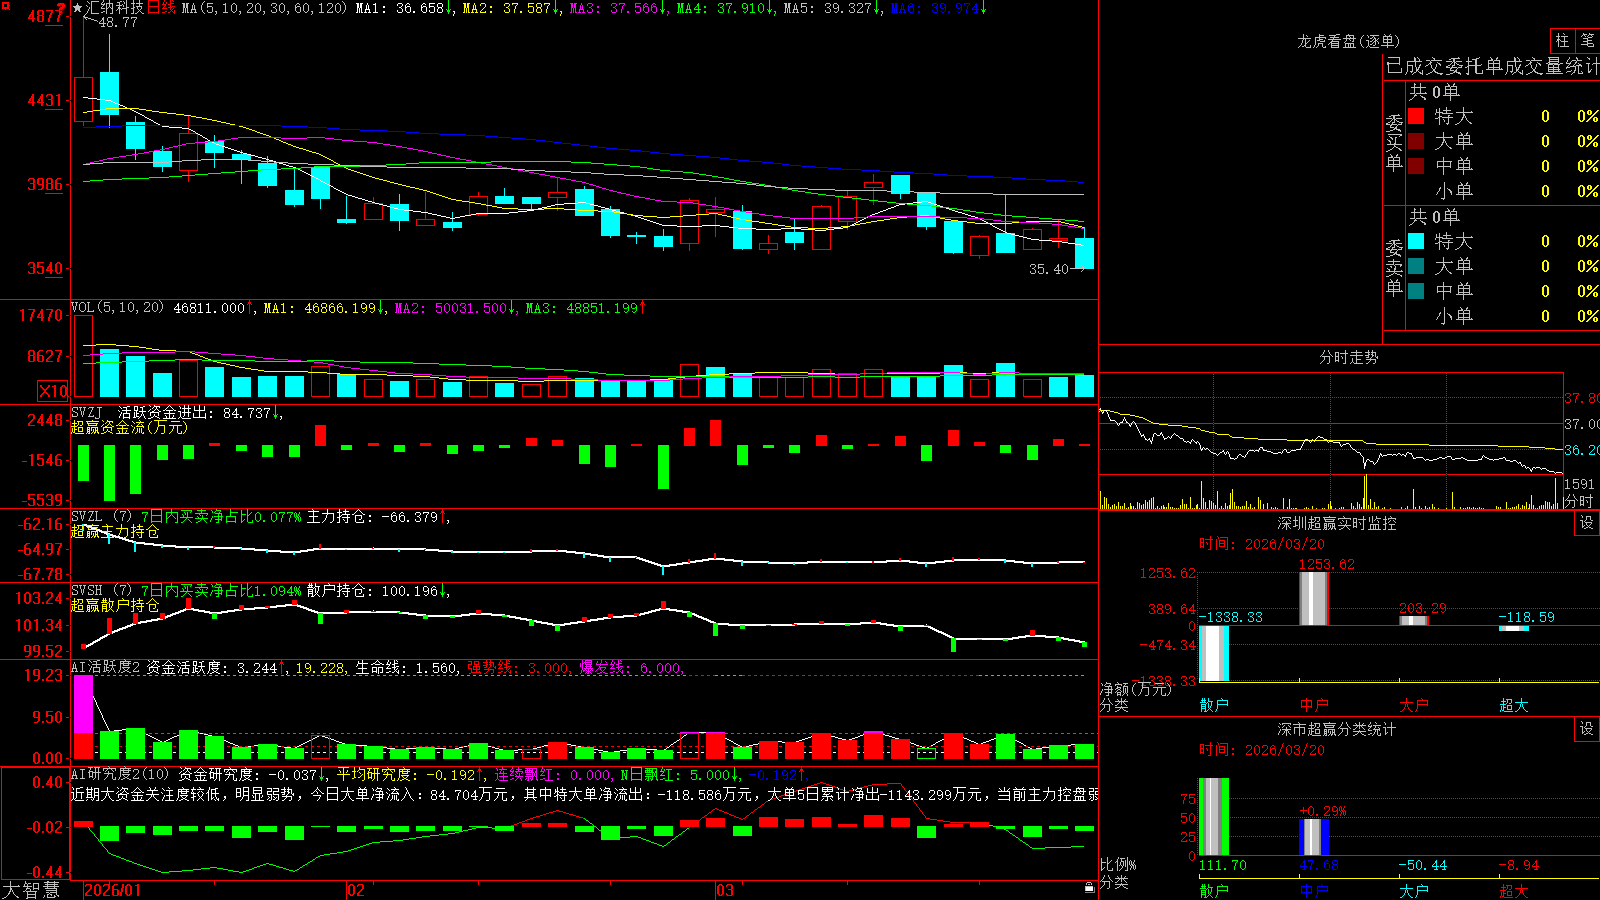Click the 大智慧 logo in the bottom-left

click(30, 890)
